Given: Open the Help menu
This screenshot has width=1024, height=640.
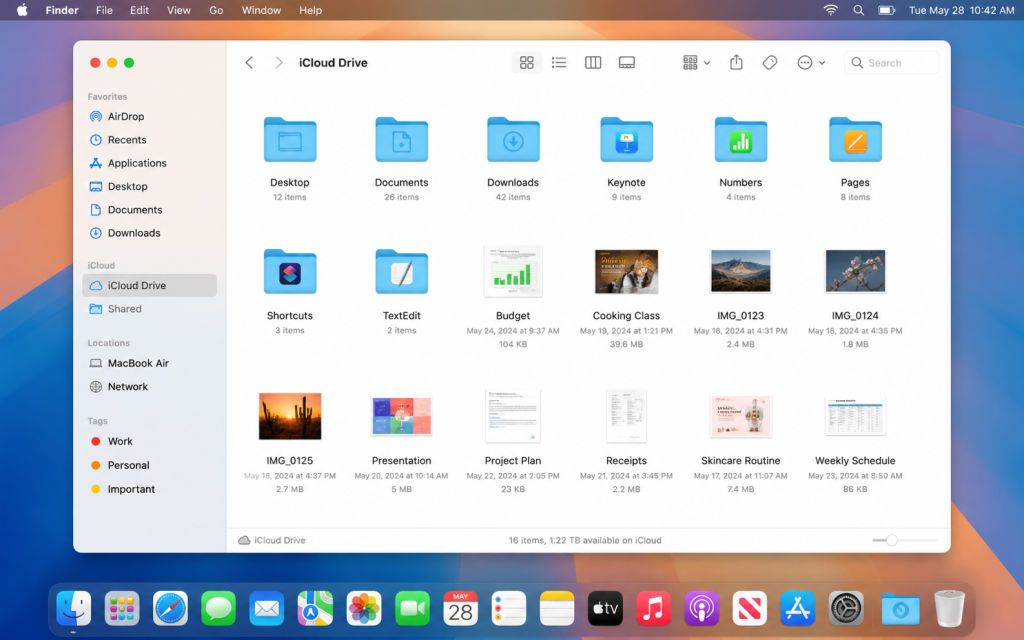Looking at the screenshot, I should point(310,10).
